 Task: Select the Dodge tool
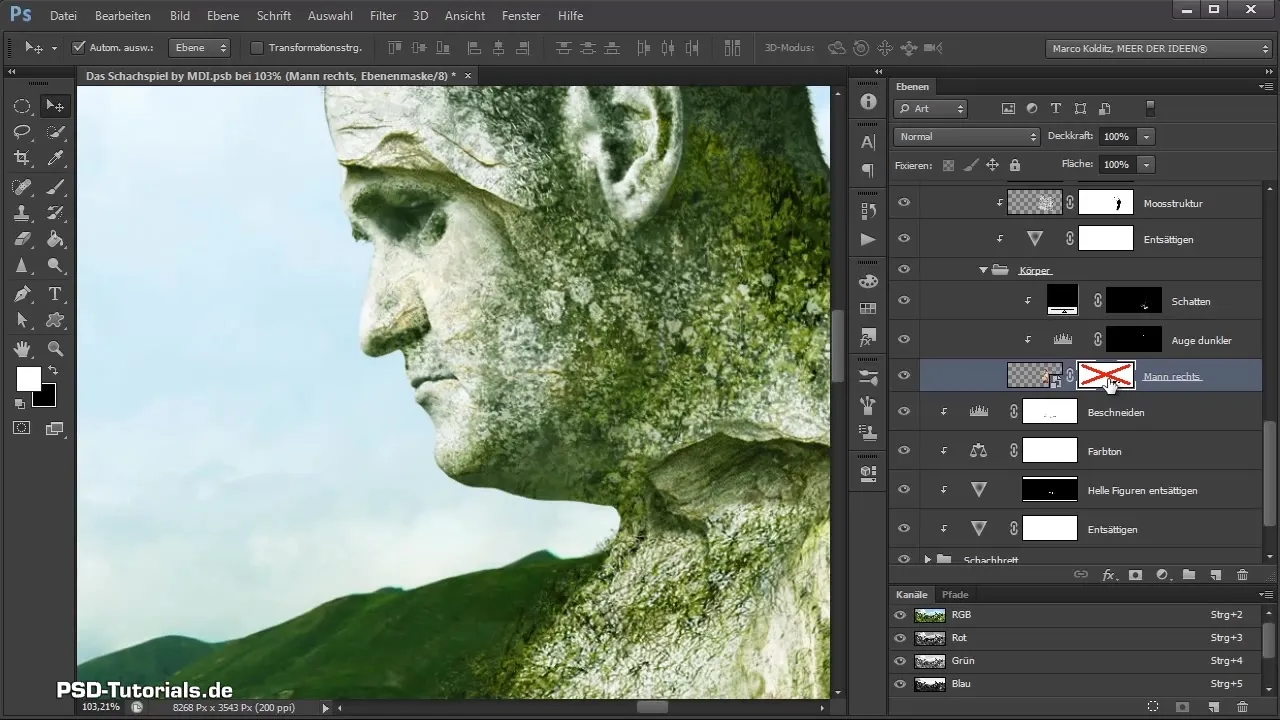pos(56,265)
